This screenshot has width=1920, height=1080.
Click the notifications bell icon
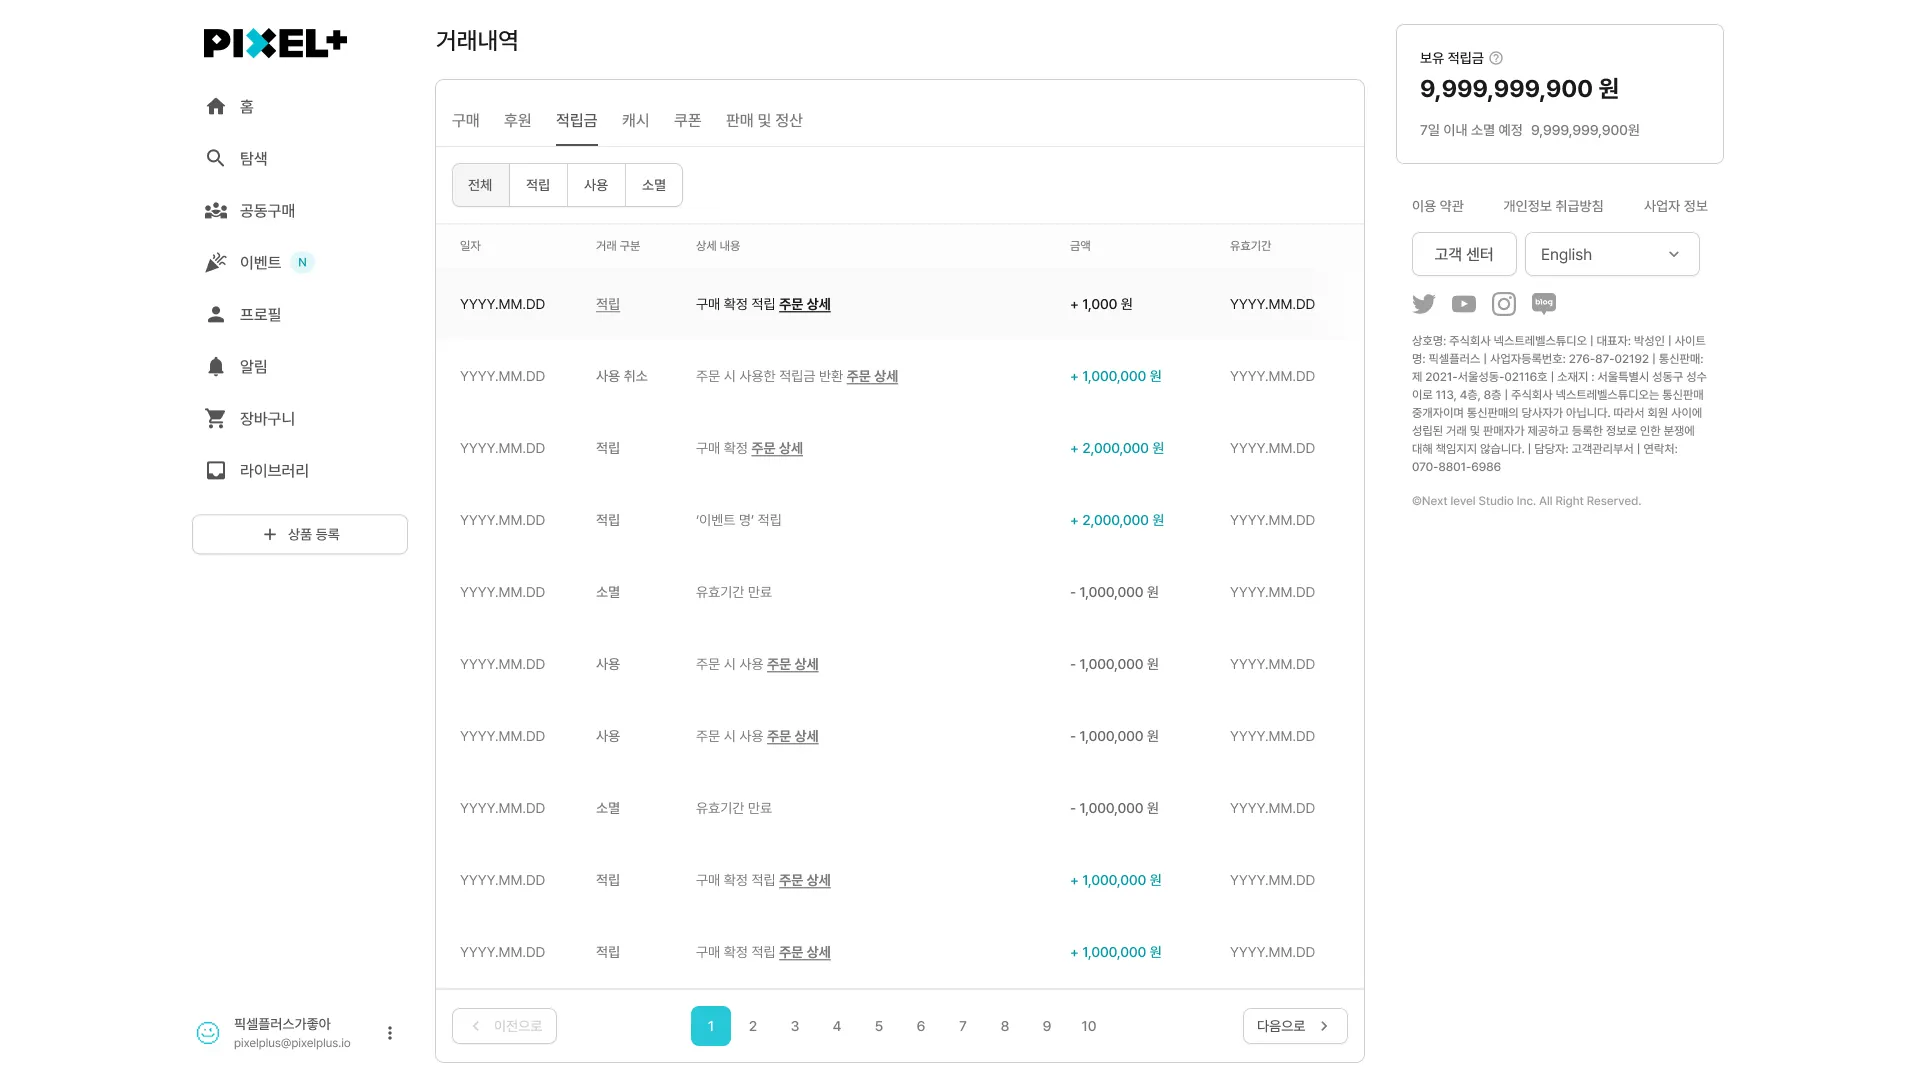click(215, 366)
